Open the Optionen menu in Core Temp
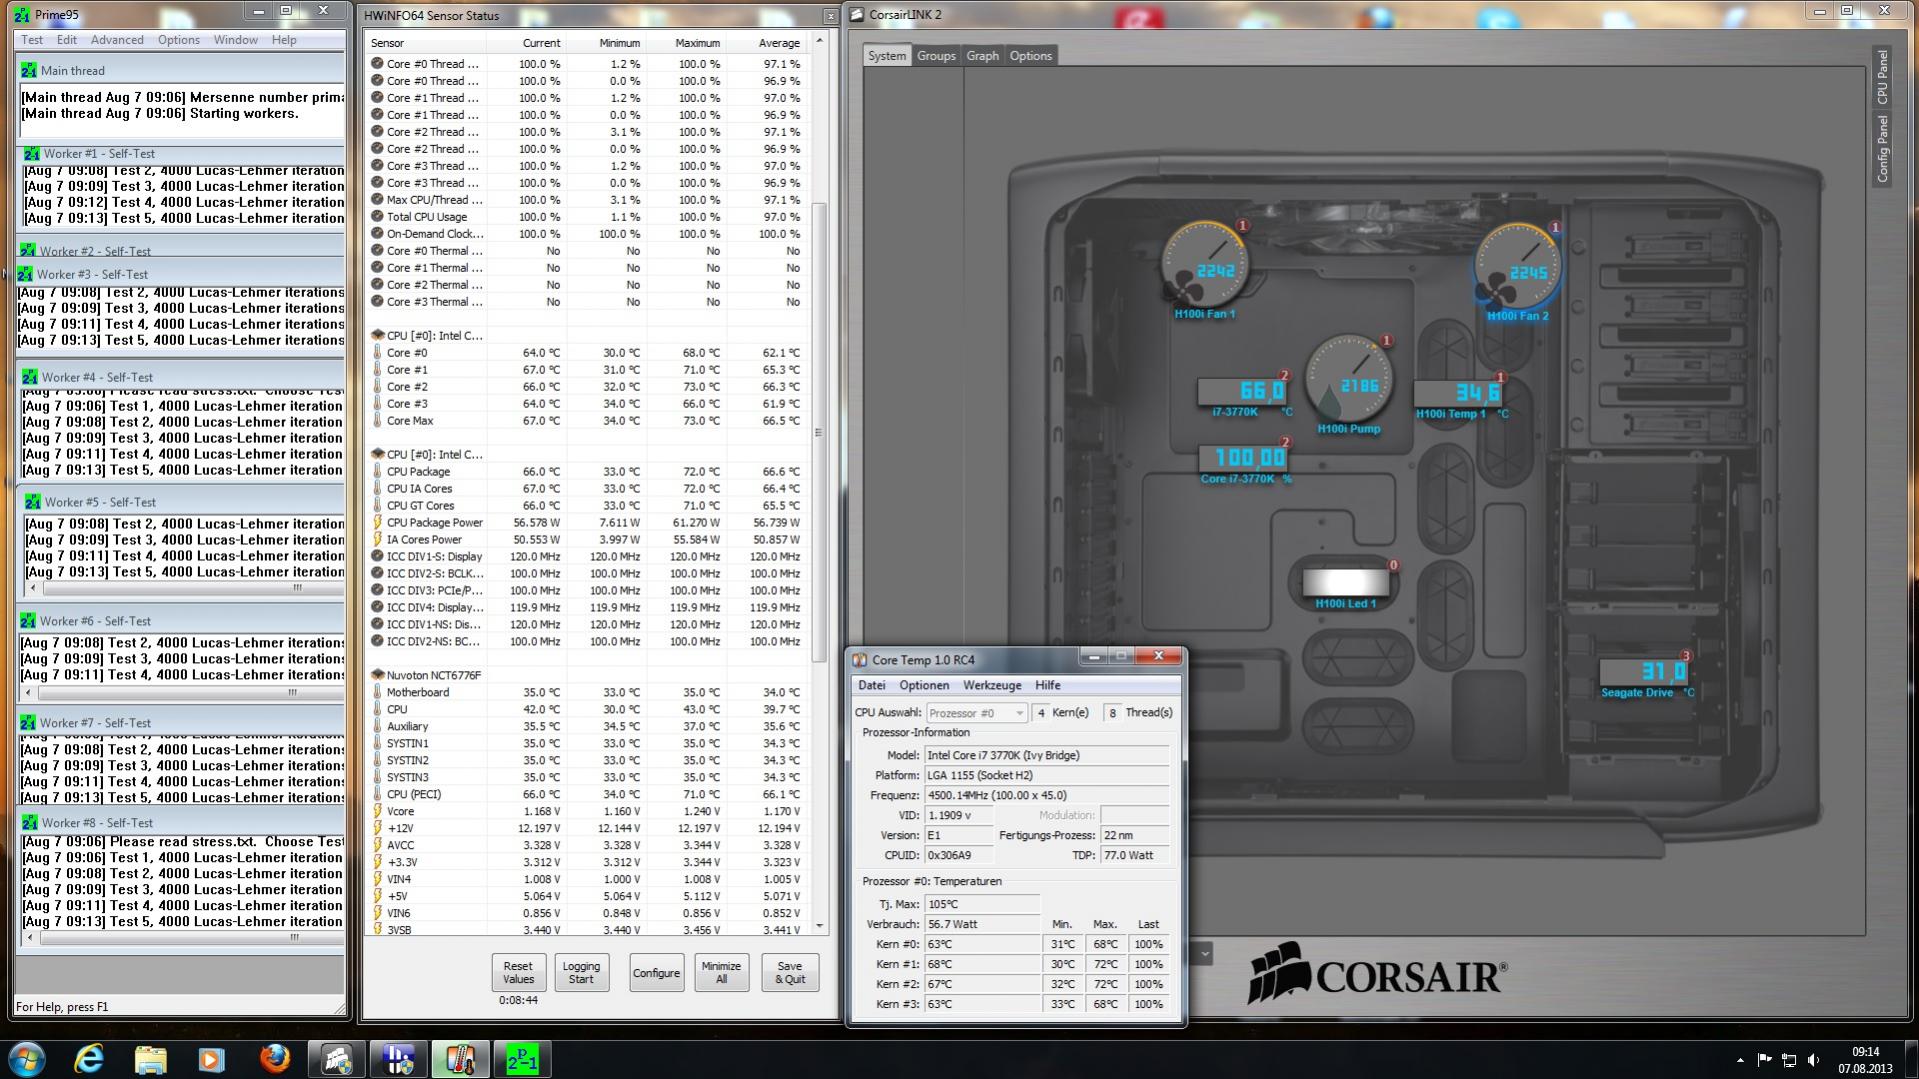The image size is (1919, 1079). 924,686
